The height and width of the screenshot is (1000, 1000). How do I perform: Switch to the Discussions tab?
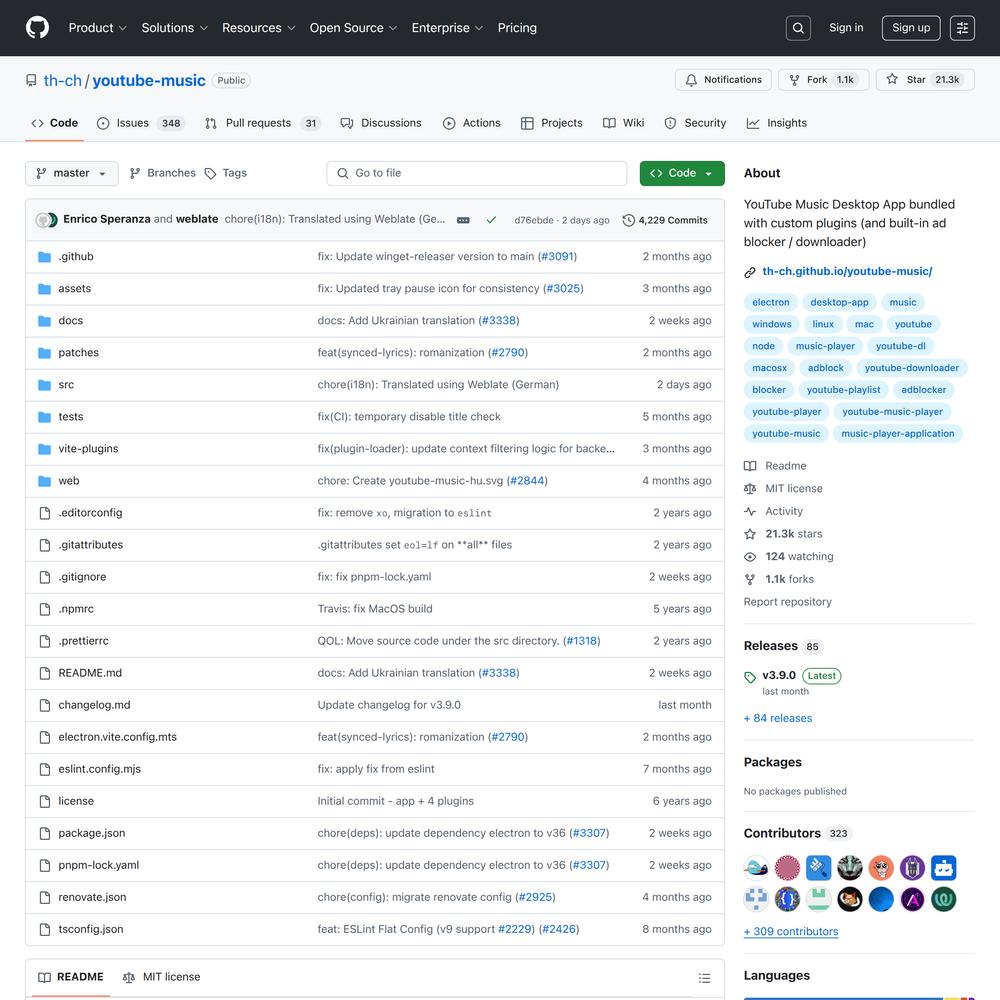tap(381, 123)
